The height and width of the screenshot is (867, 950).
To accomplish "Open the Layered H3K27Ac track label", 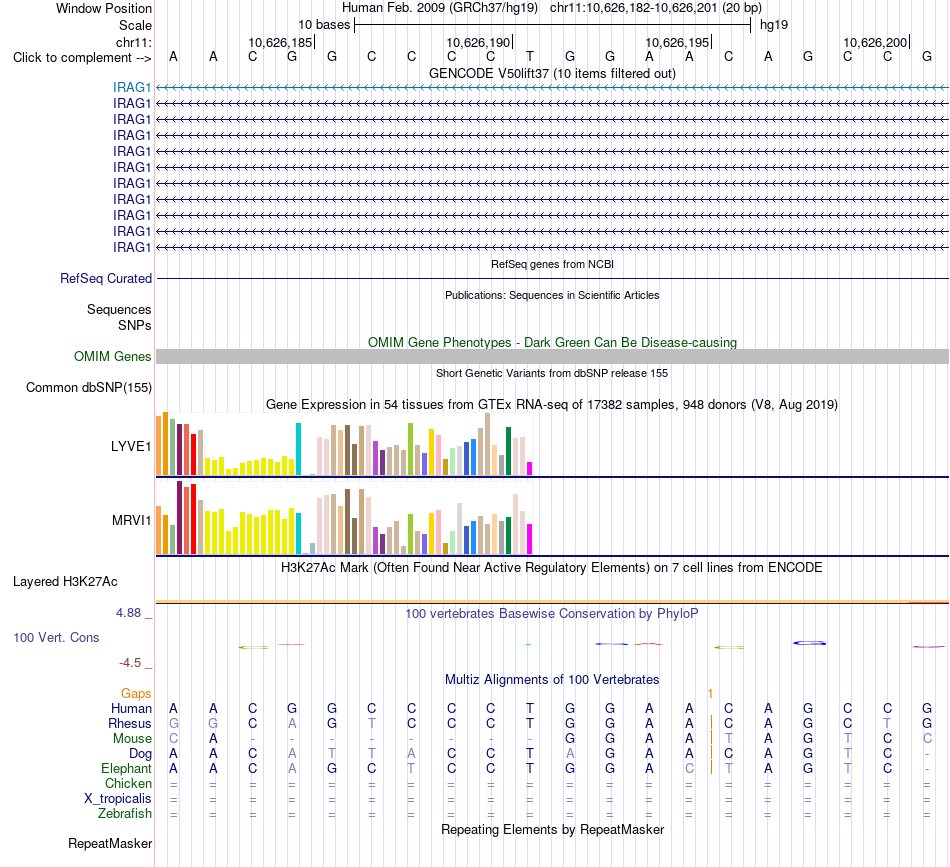I will pos(65,582).
